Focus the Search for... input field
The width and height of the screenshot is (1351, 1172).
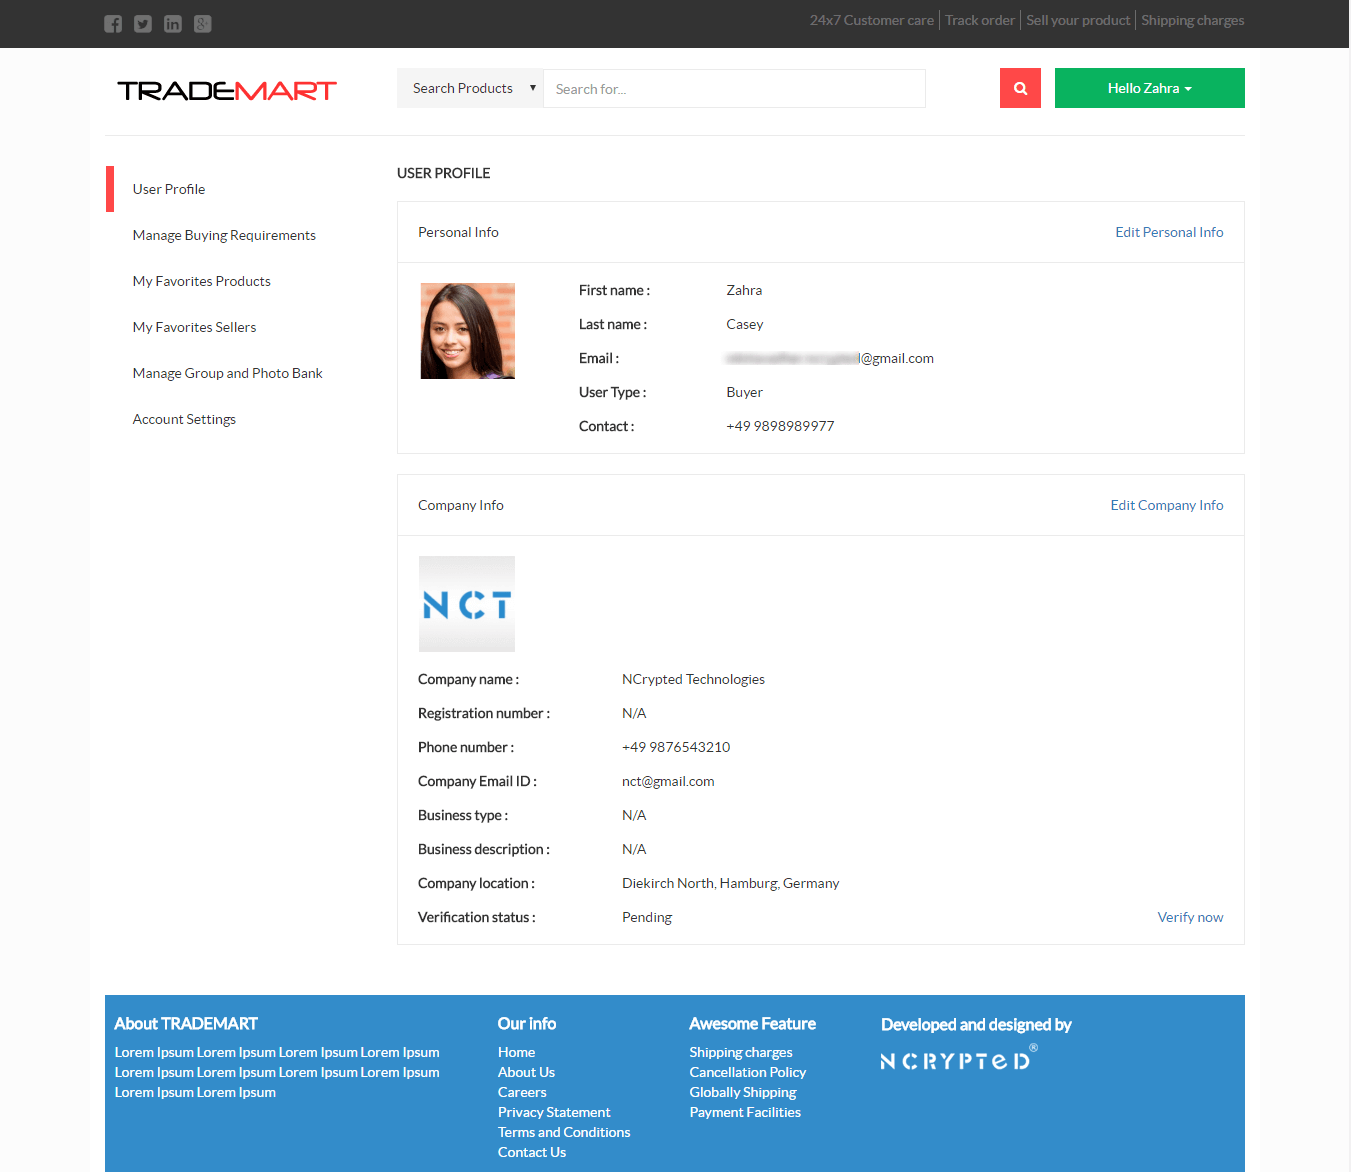(x=734, y=88)
